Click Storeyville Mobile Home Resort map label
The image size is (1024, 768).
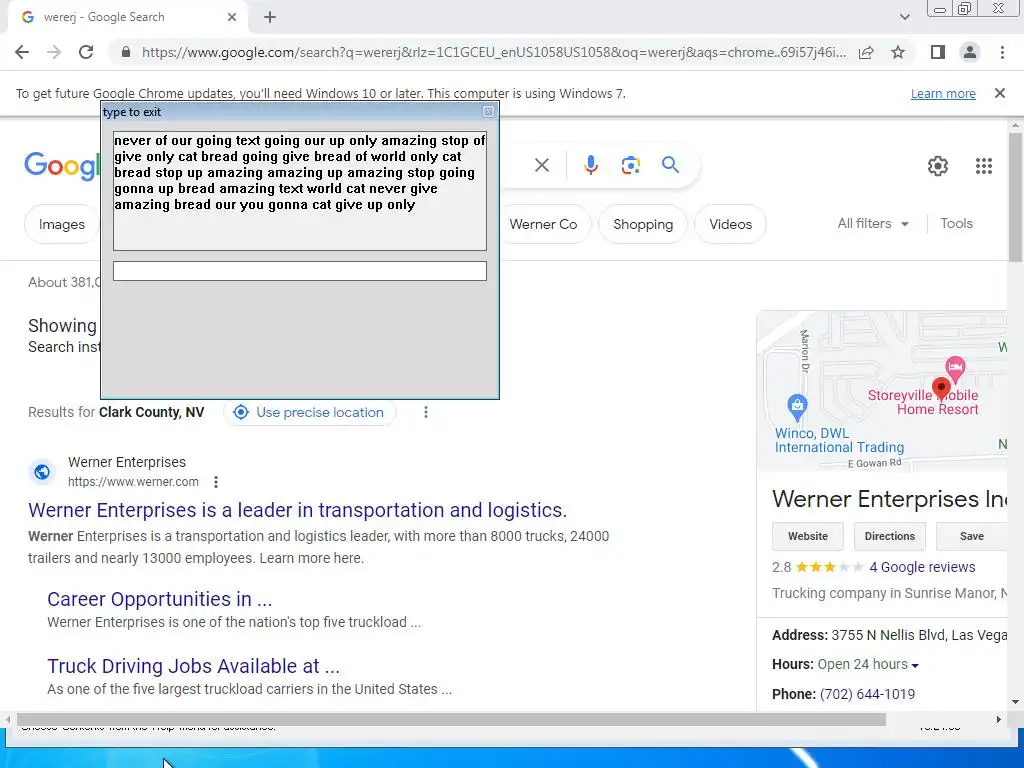(x=923, y=402)
